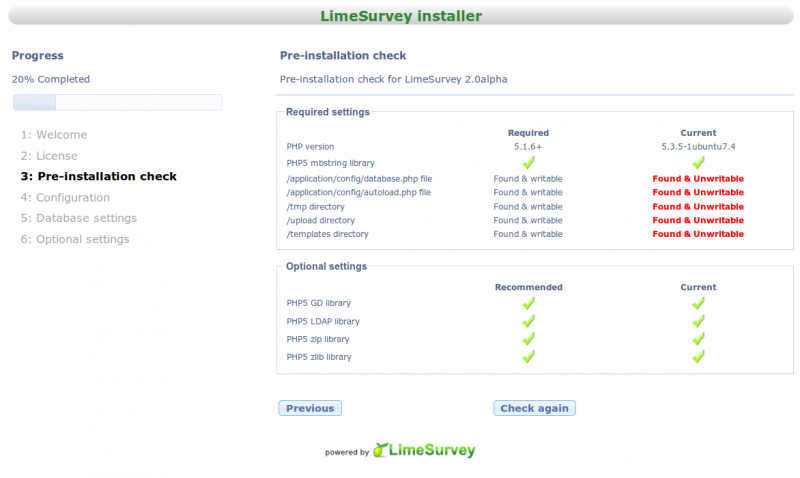
Task: Go to the Database settings step
Action: (x=79, y=218)
